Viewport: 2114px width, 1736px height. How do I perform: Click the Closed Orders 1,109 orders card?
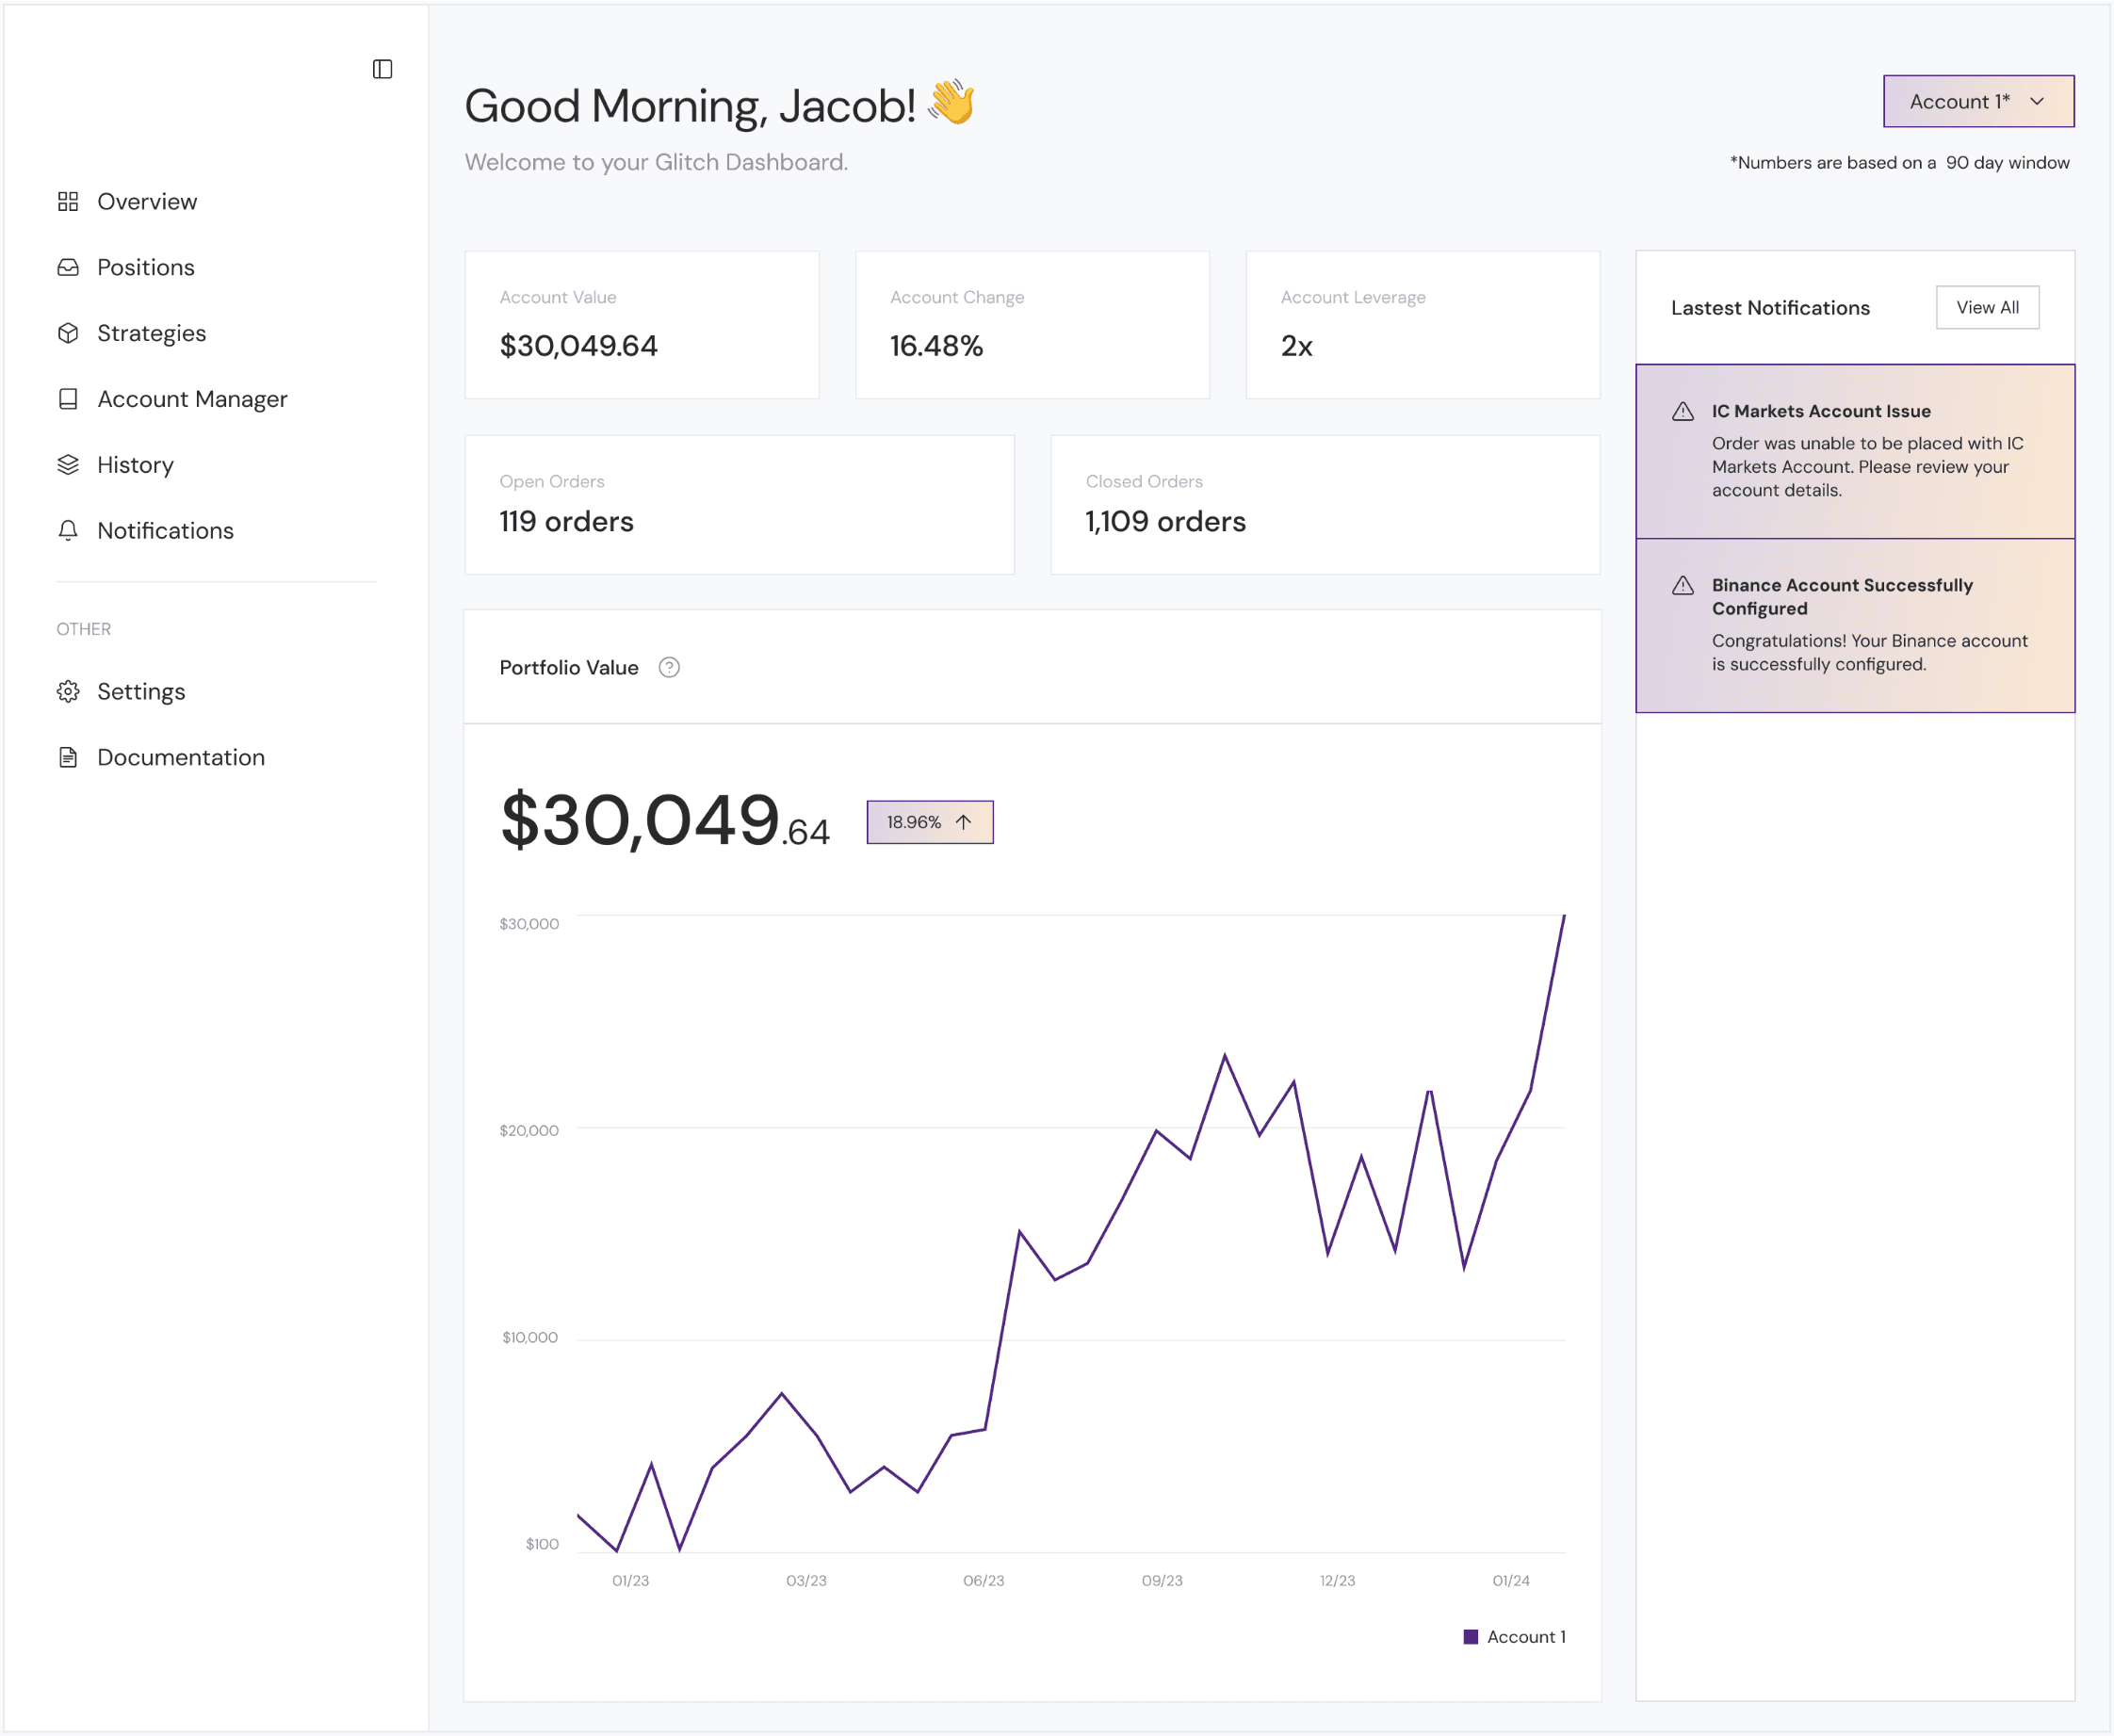coord(1325,505)
